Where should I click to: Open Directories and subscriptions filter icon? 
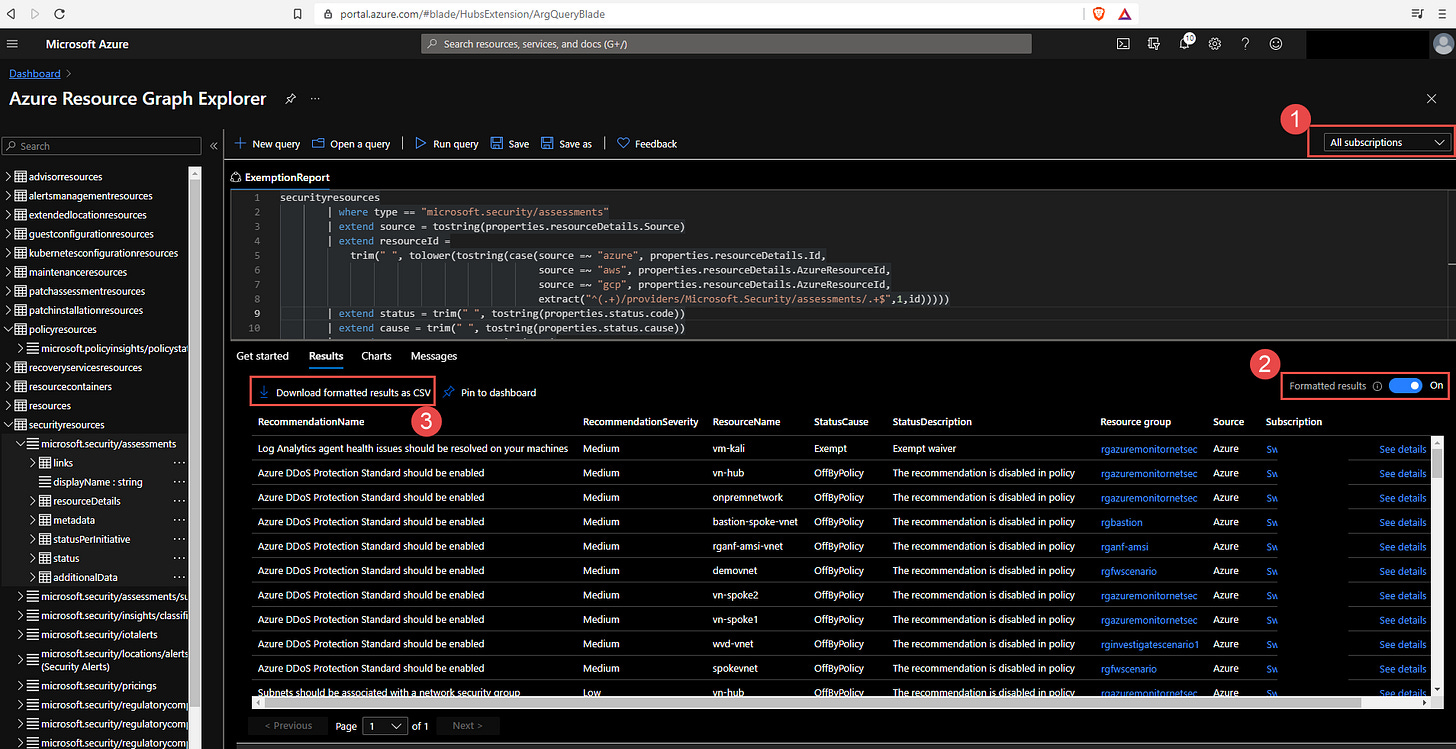[x=1154, y=44]
